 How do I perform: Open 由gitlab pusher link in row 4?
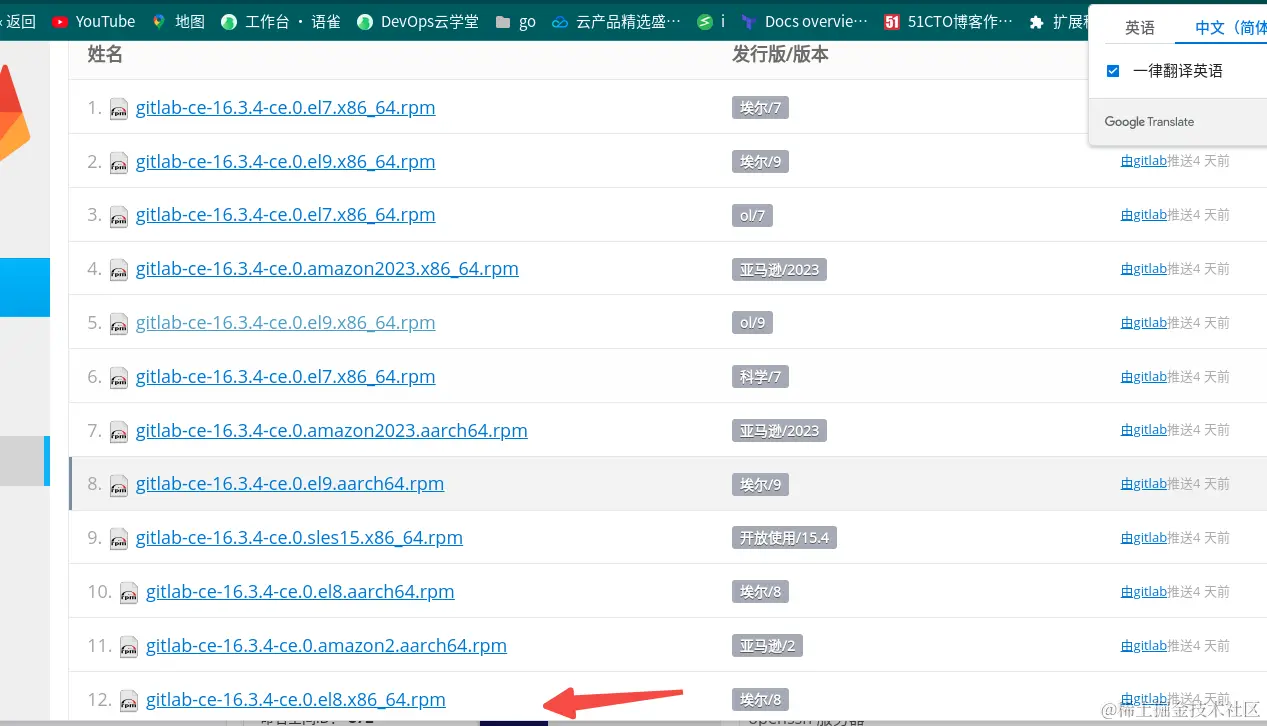pos(1144,269)
